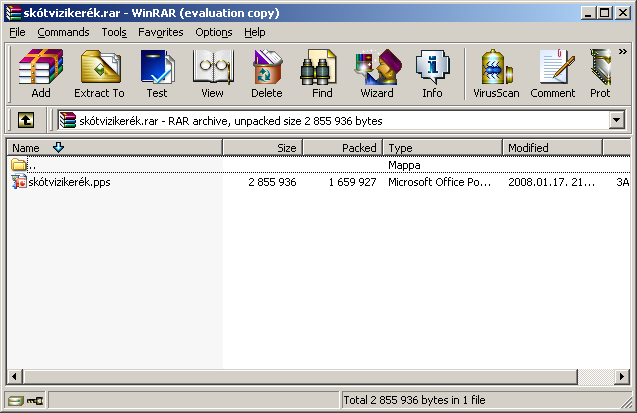
Task: Click the Add toolbar icon
Action: point(41,73)
